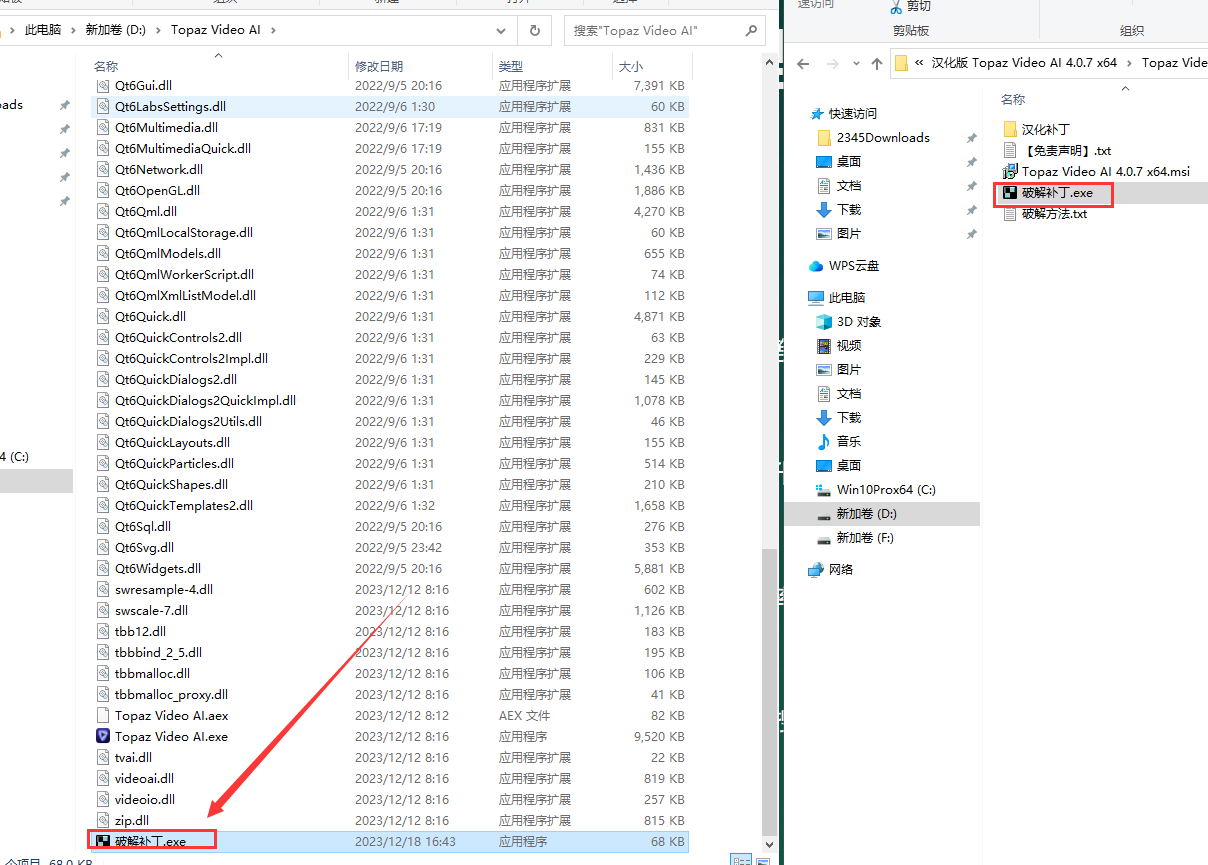This screenshot has width=1208, height=865.
Task: Select the tbbmalloc_proxy.dll file
Action: coord(171,694)
